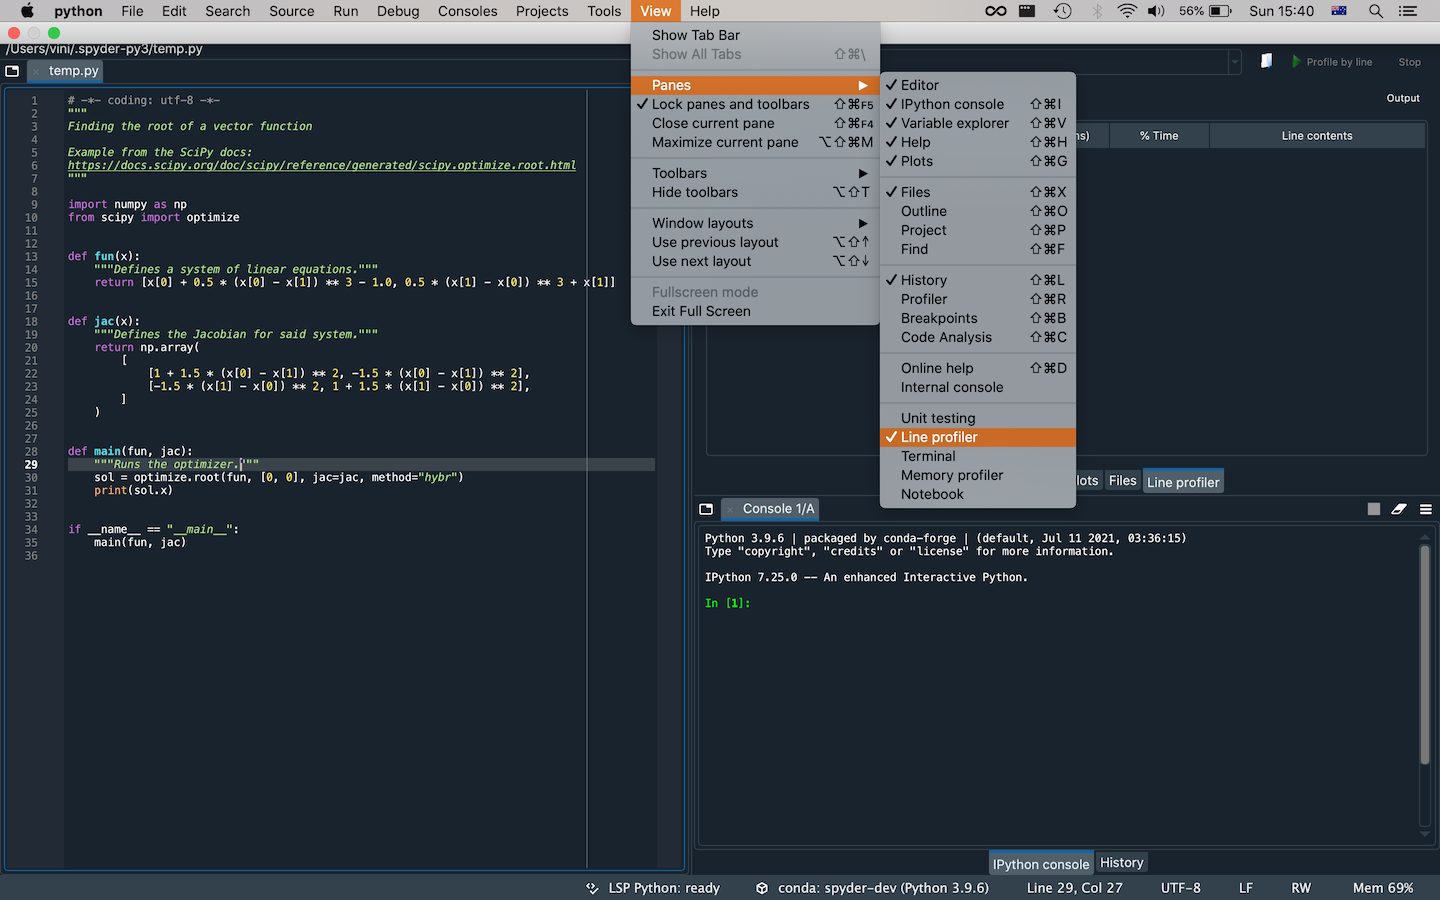Image resolution: width=1440 pixels, height=900 pixels.
Task: Expand the Toolbars submenu
Action: click(680, 173)
